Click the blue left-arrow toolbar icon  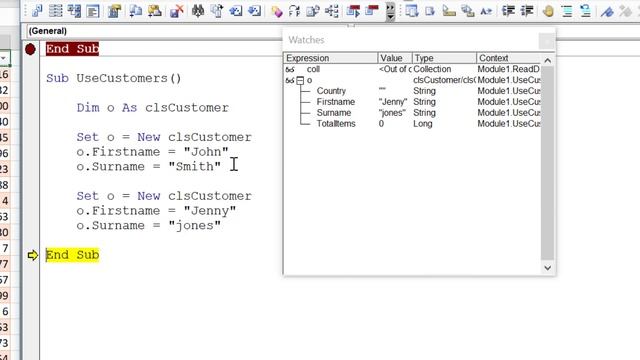pos(236,11)
